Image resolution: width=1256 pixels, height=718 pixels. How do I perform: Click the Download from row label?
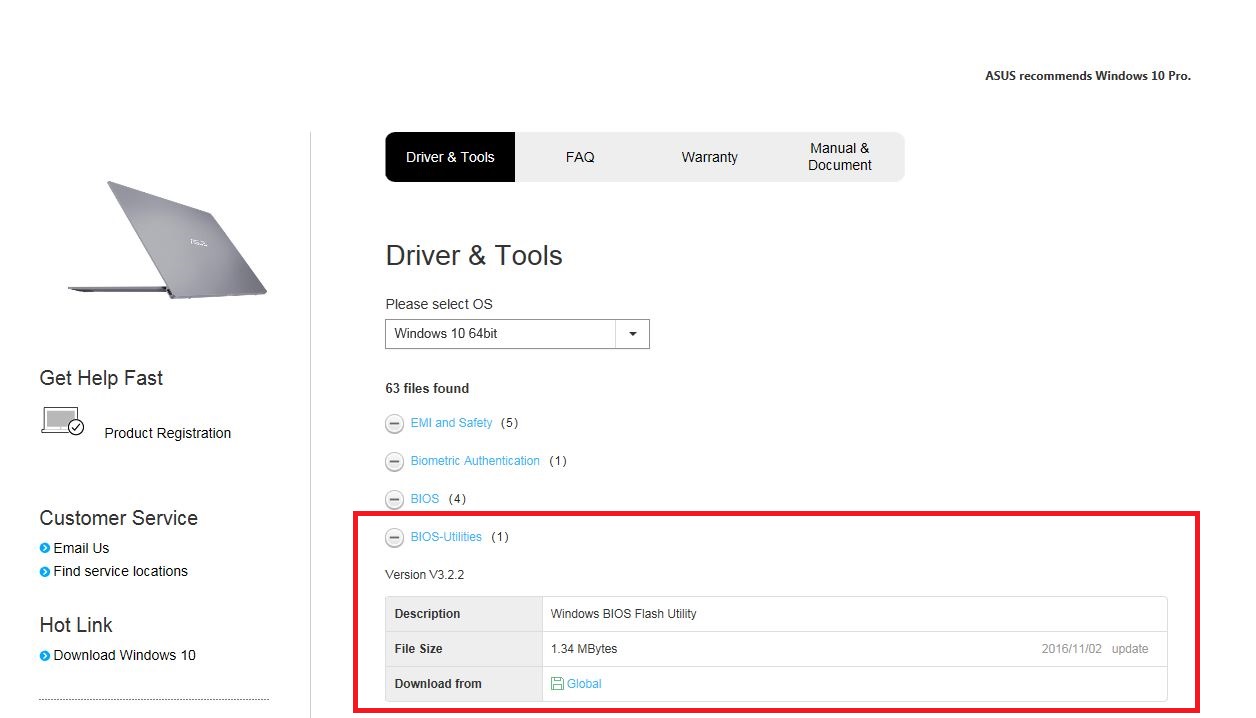point(438,684)
